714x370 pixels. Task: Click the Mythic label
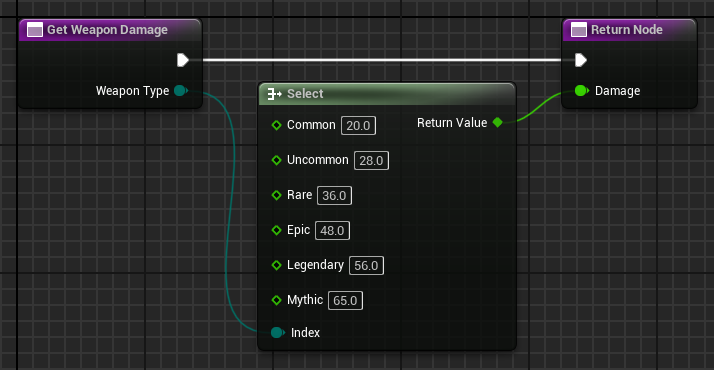[305, 300]
